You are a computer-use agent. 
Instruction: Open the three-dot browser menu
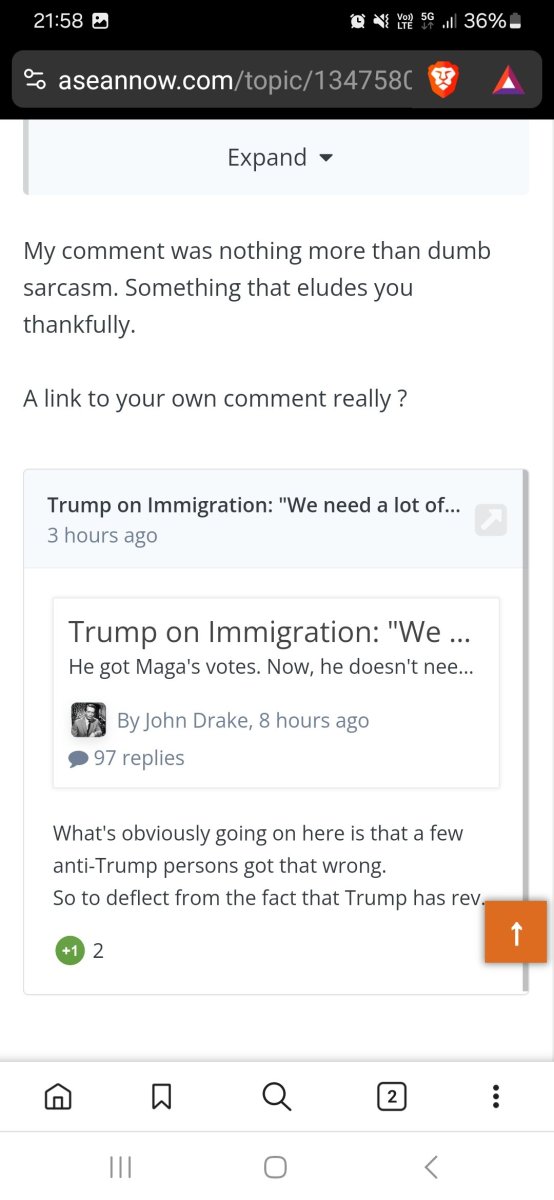tap(496, 1097)
